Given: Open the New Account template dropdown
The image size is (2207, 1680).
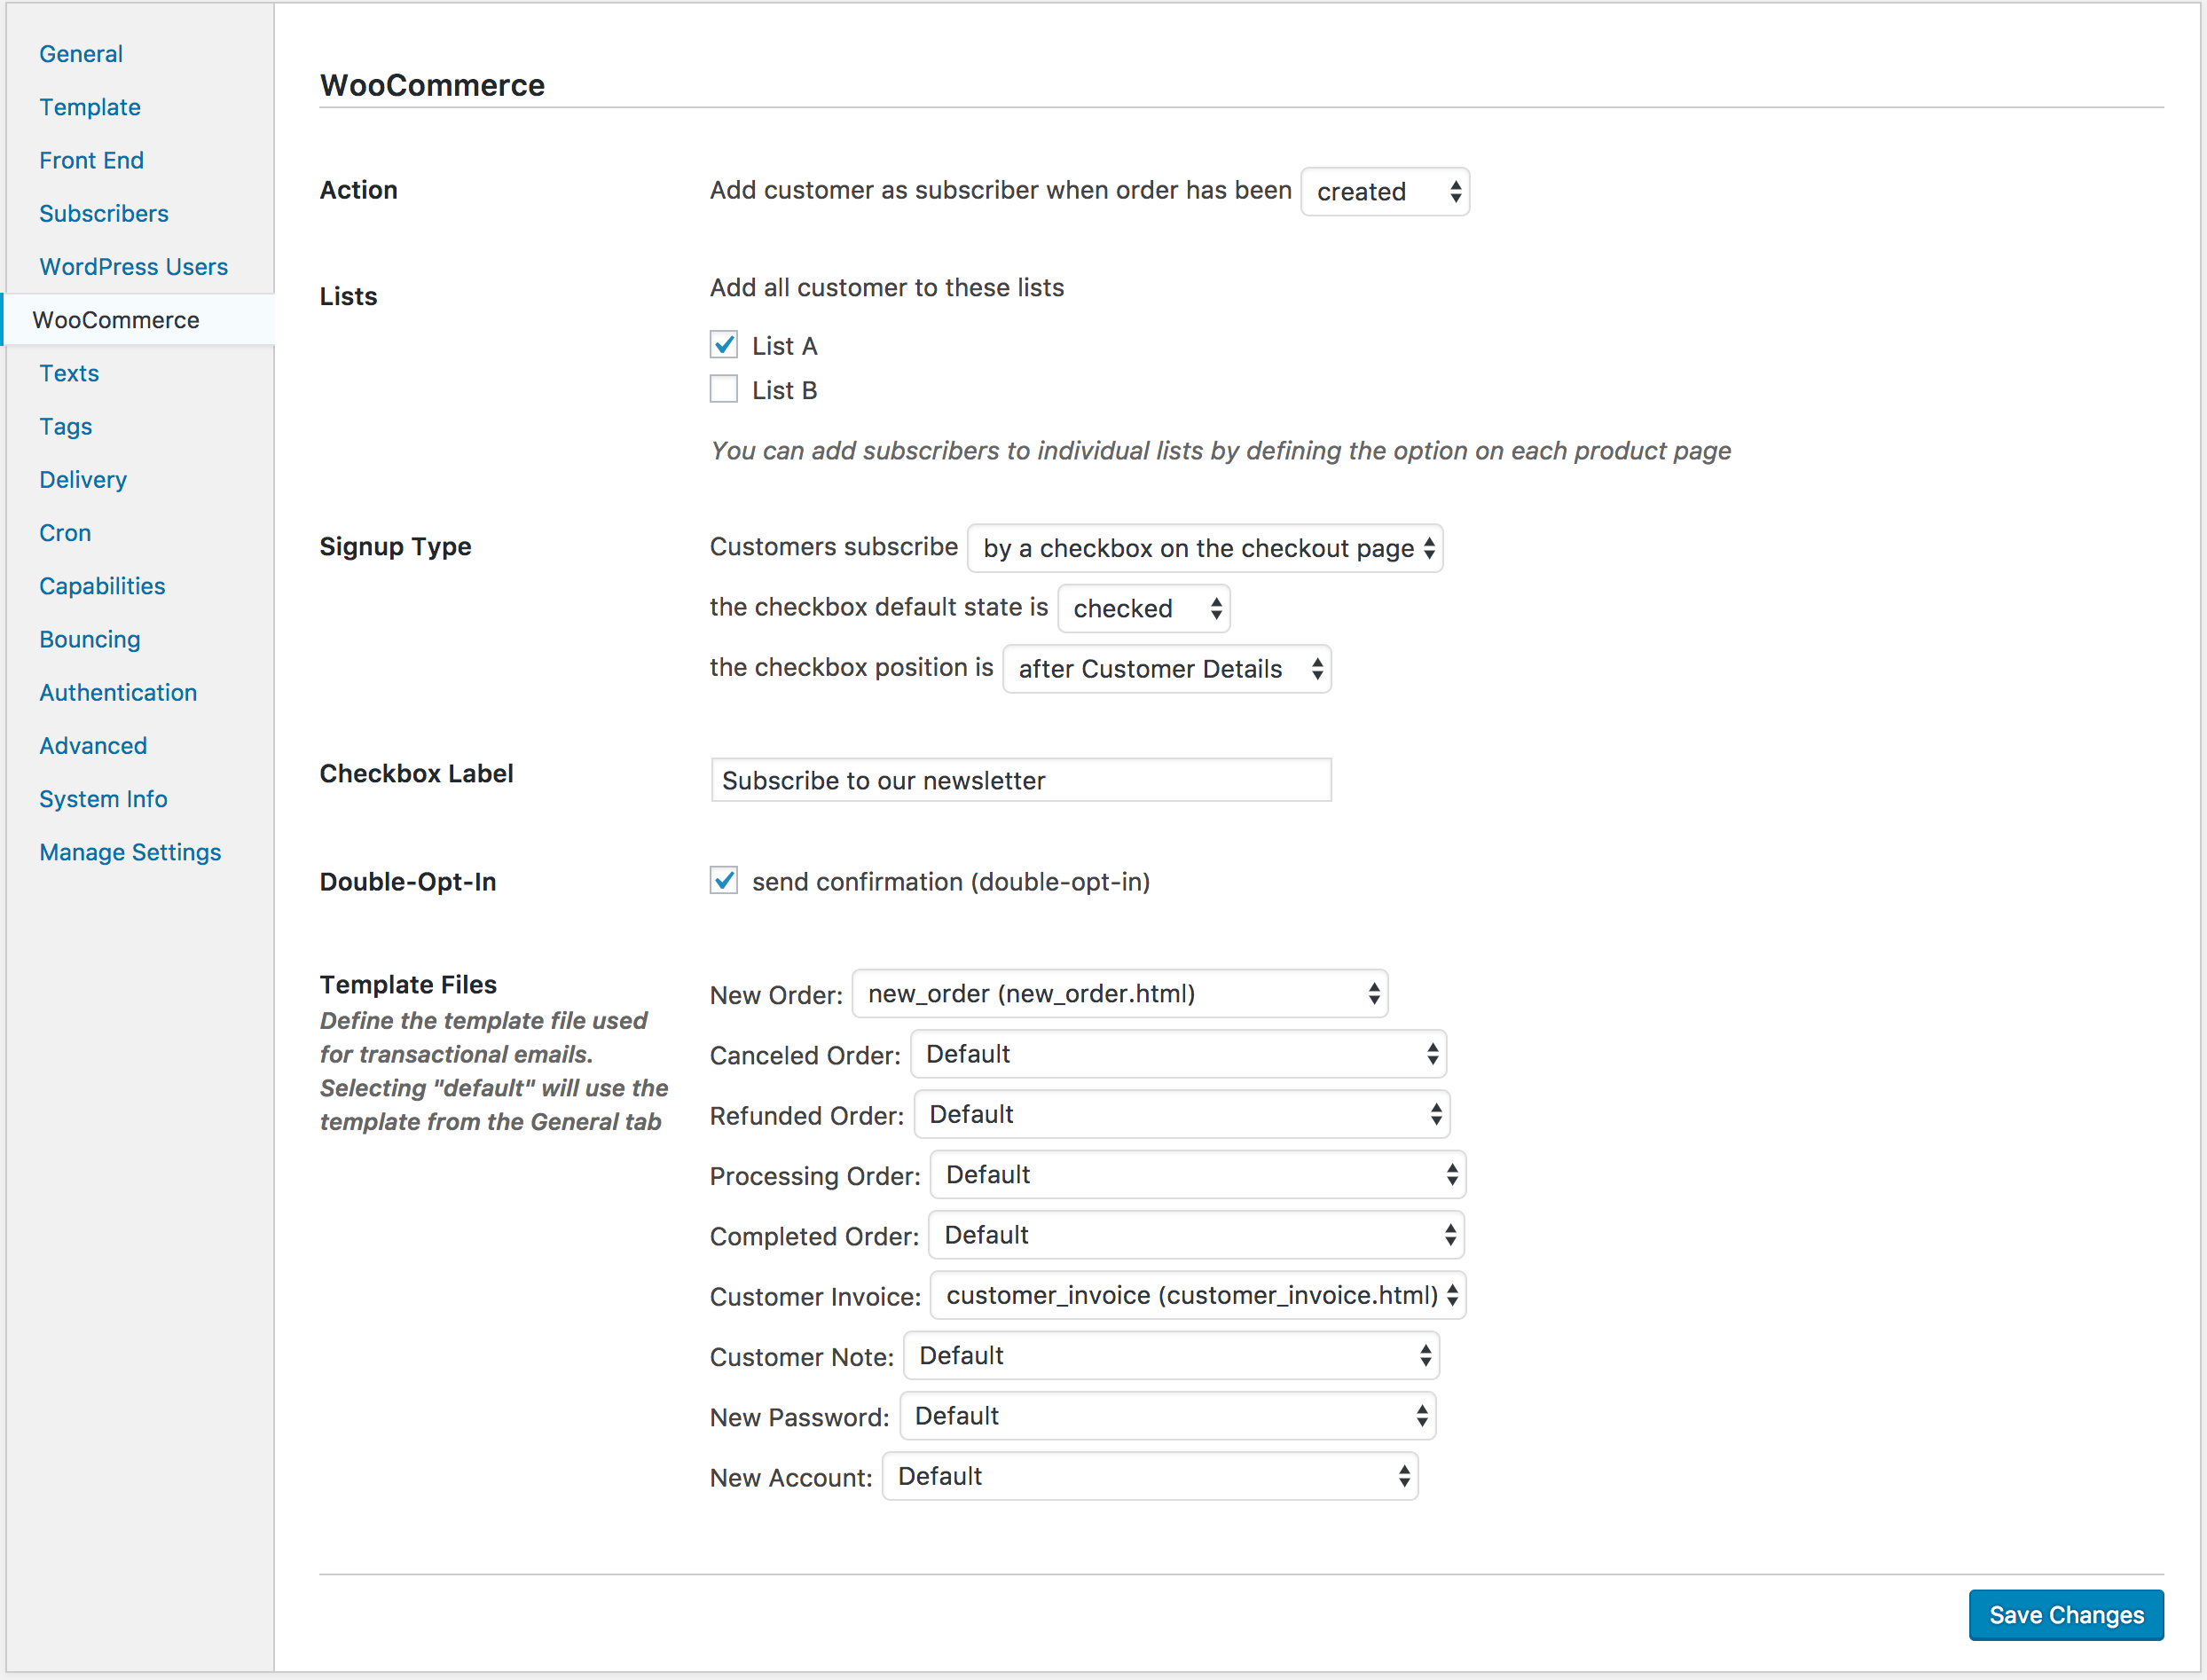Looking at the screenshot, I should [1150, 1476].
